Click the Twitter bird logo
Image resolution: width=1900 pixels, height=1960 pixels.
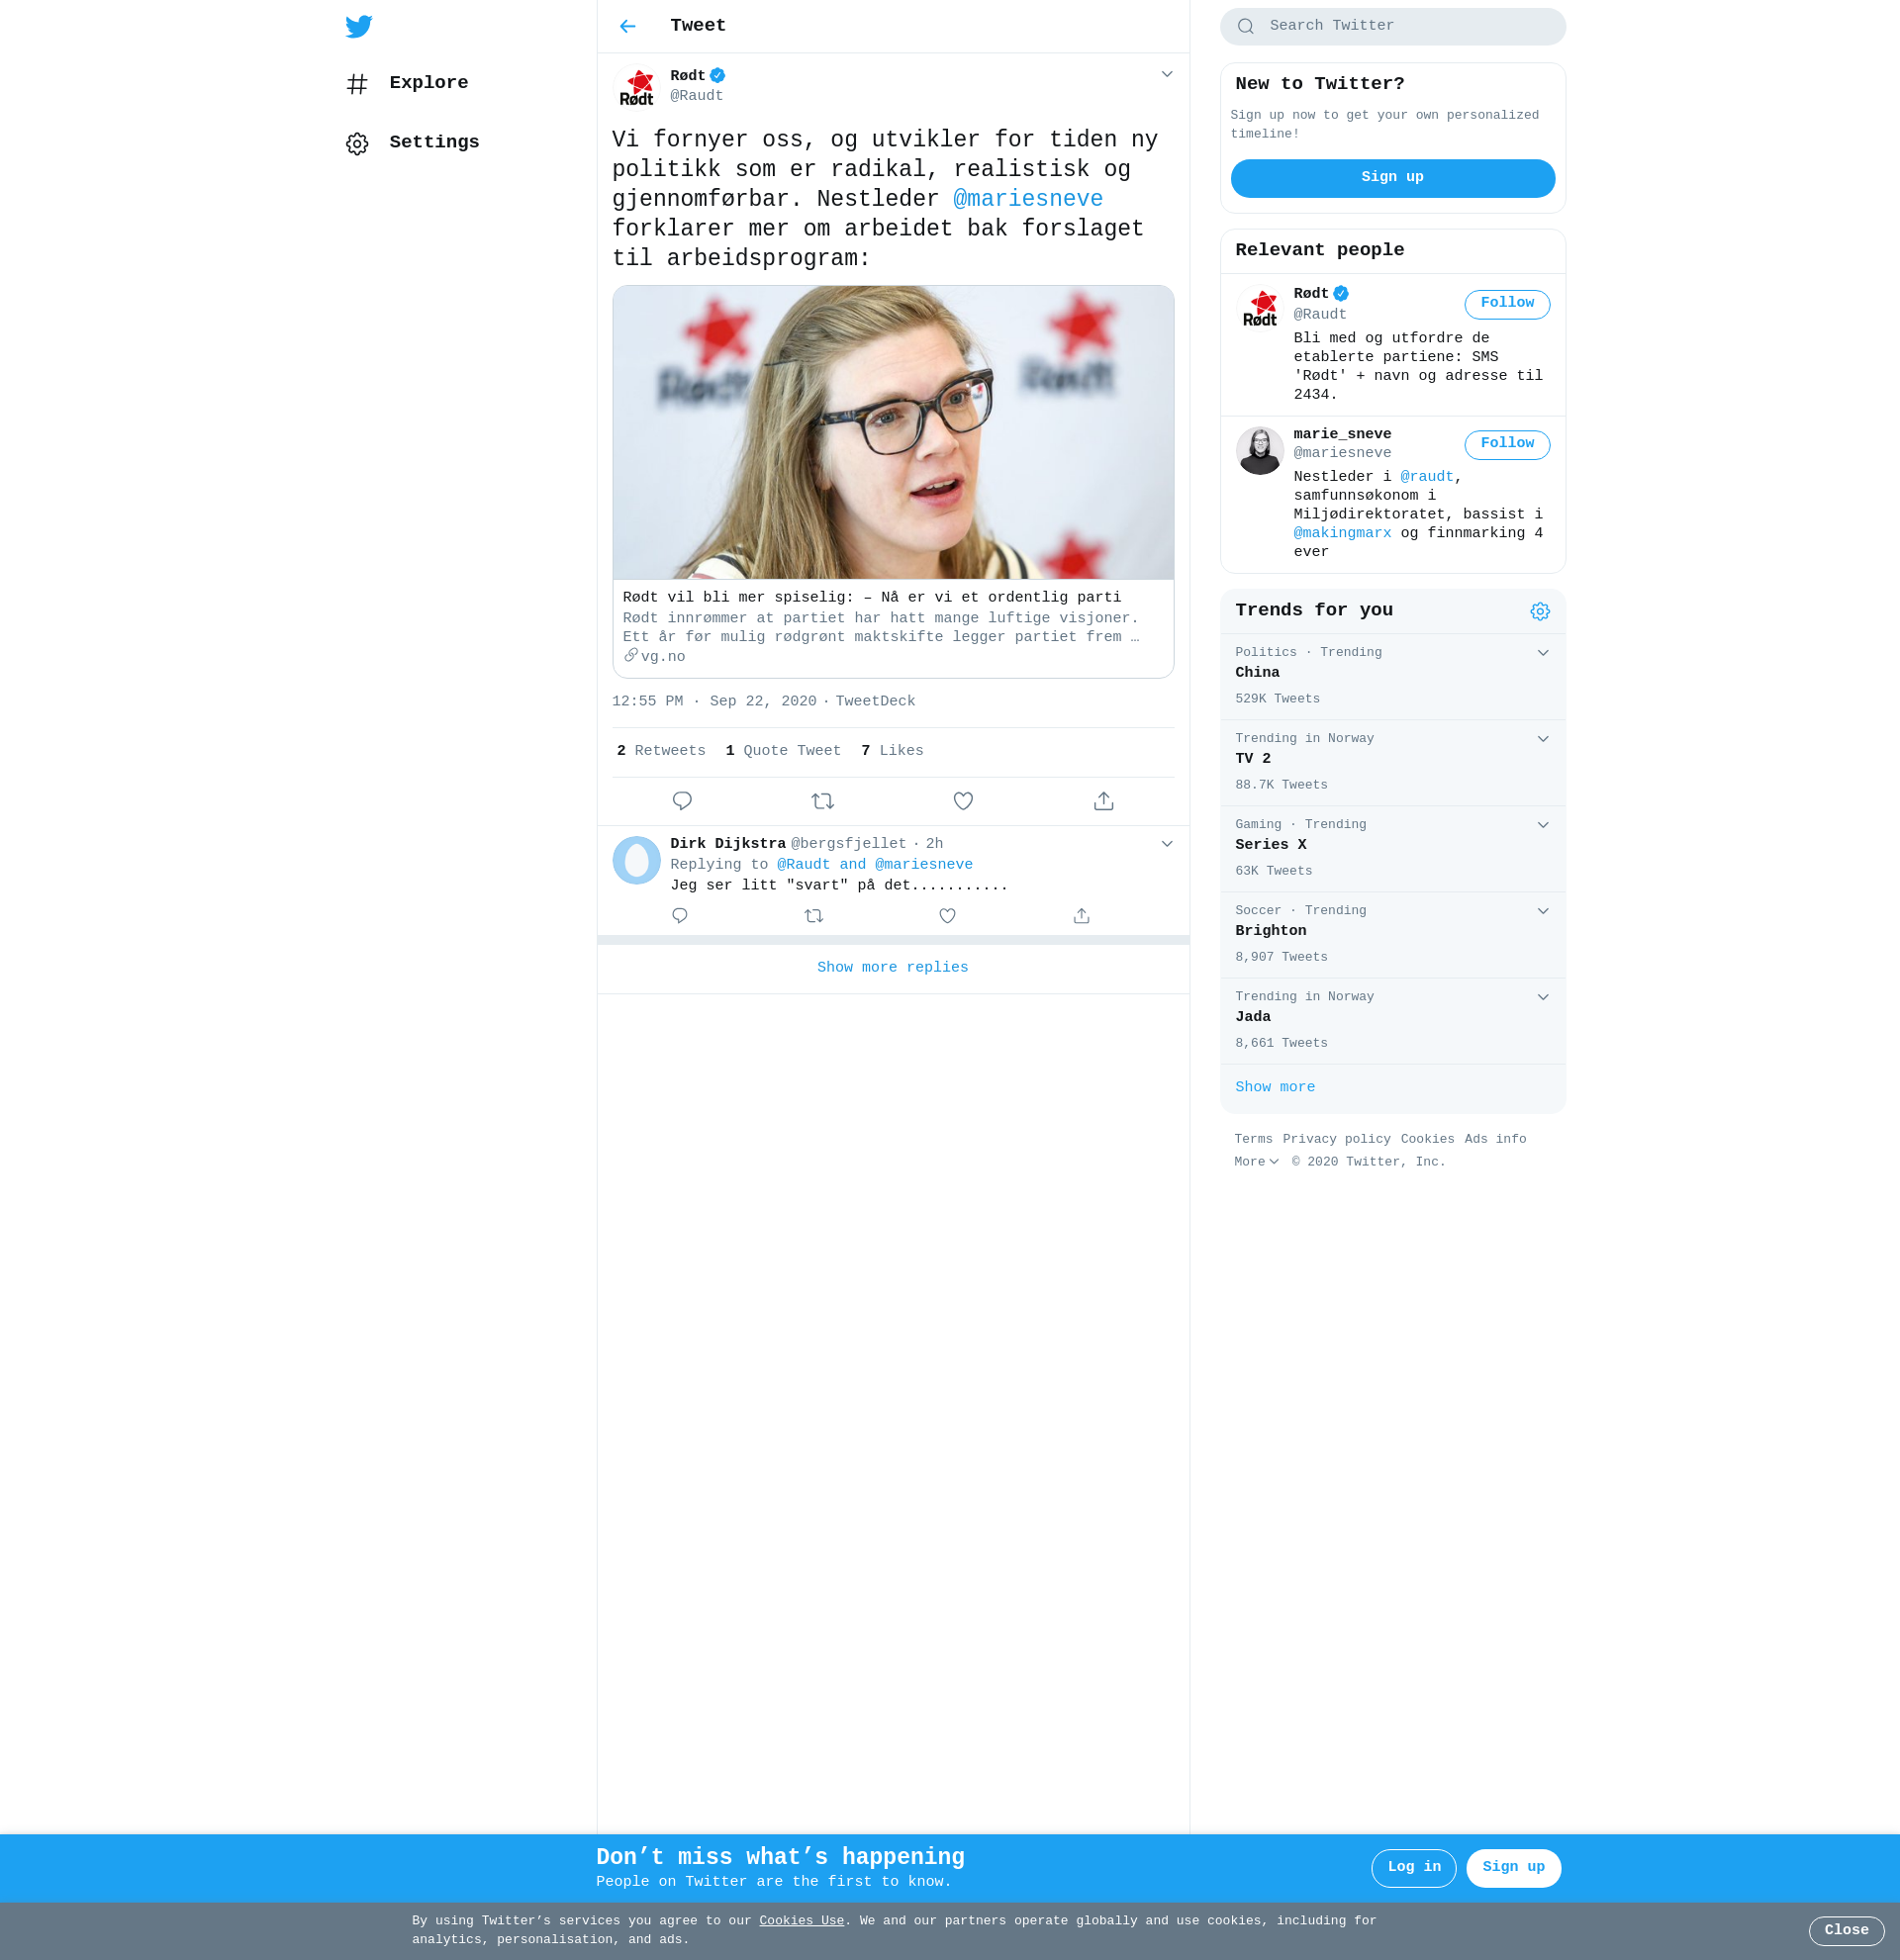[359, 26]
